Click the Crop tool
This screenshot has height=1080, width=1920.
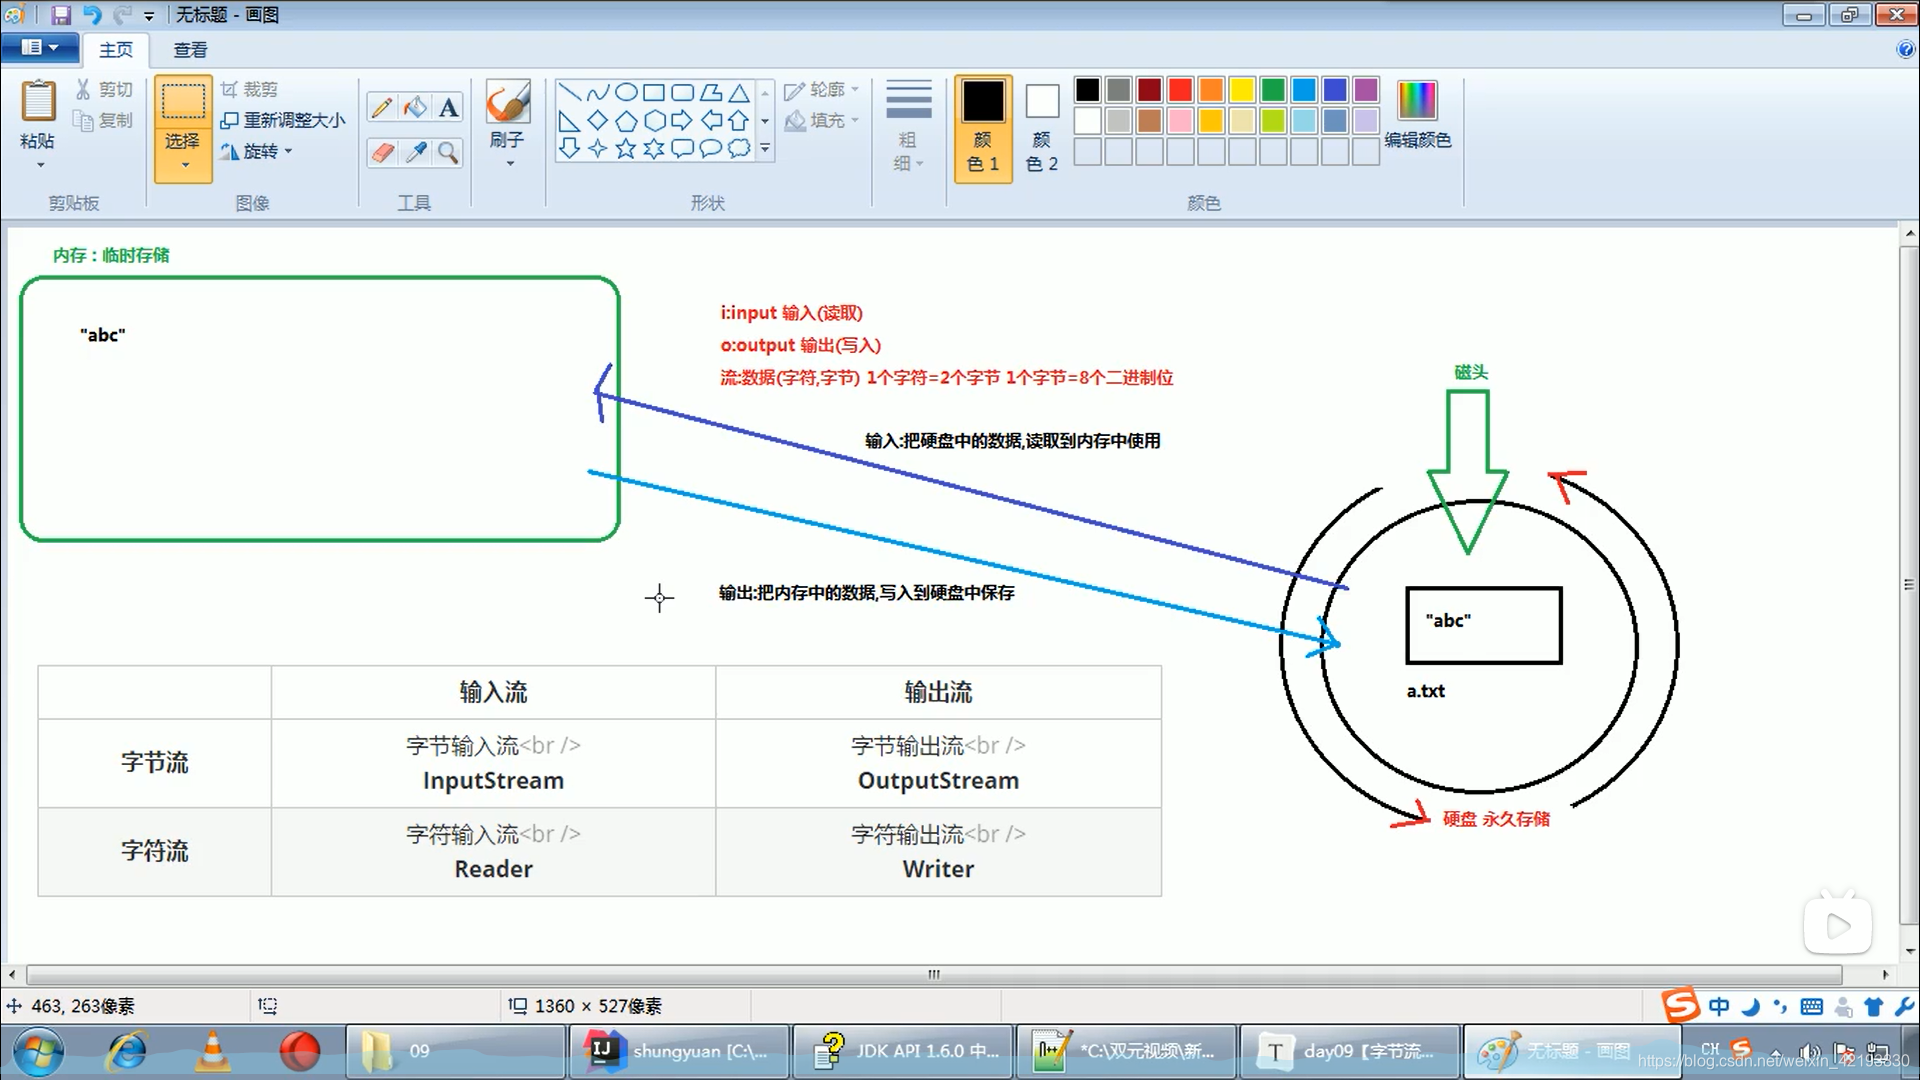pyautogui.click(x=249, y=89)
